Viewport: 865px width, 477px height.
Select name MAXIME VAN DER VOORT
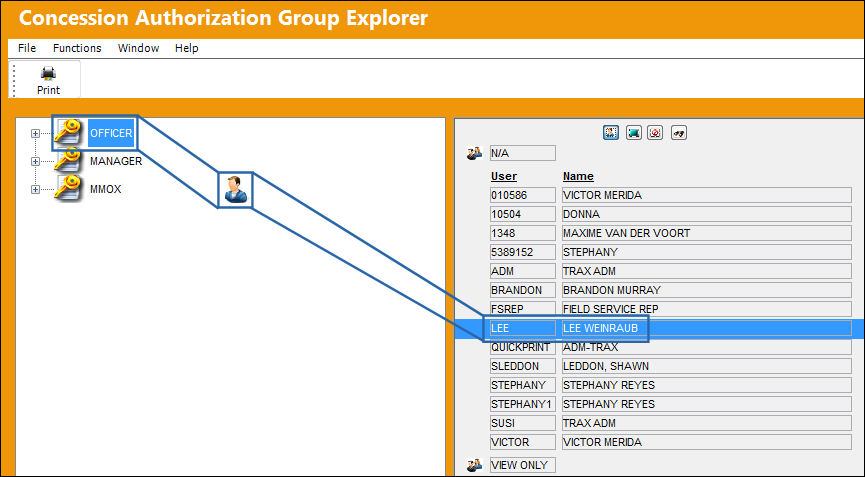click(x=707, y=233)
